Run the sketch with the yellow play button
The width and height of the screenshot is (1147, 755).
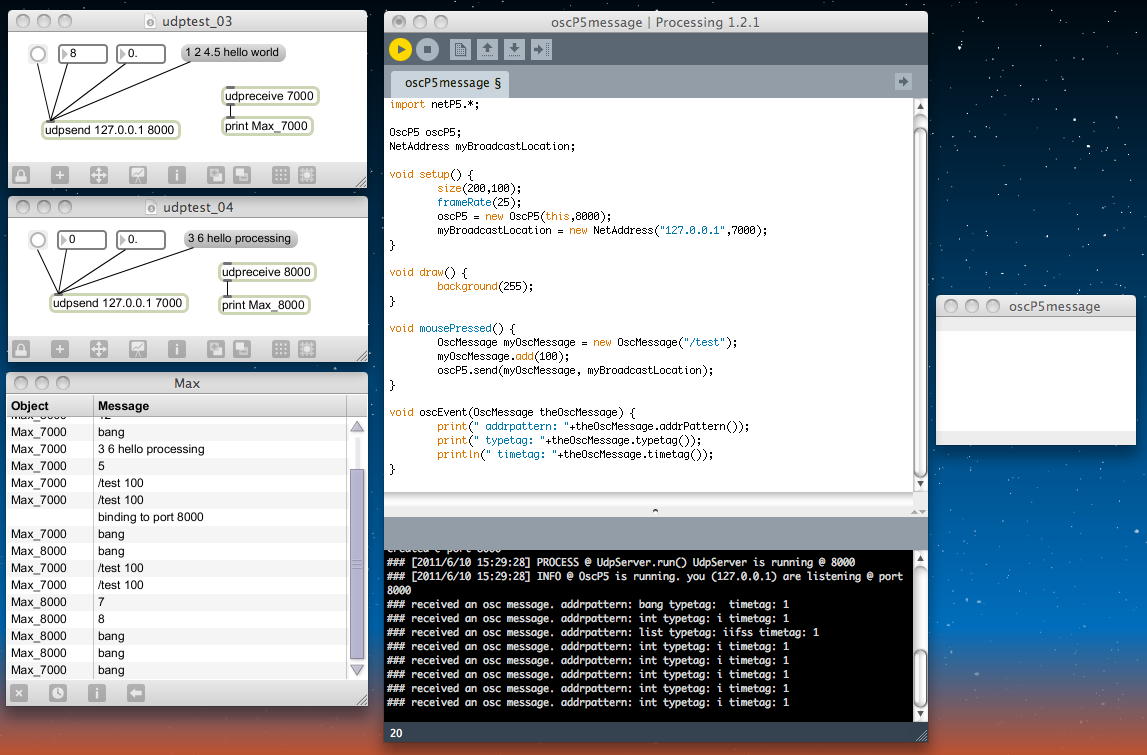(x=400, y=49)
